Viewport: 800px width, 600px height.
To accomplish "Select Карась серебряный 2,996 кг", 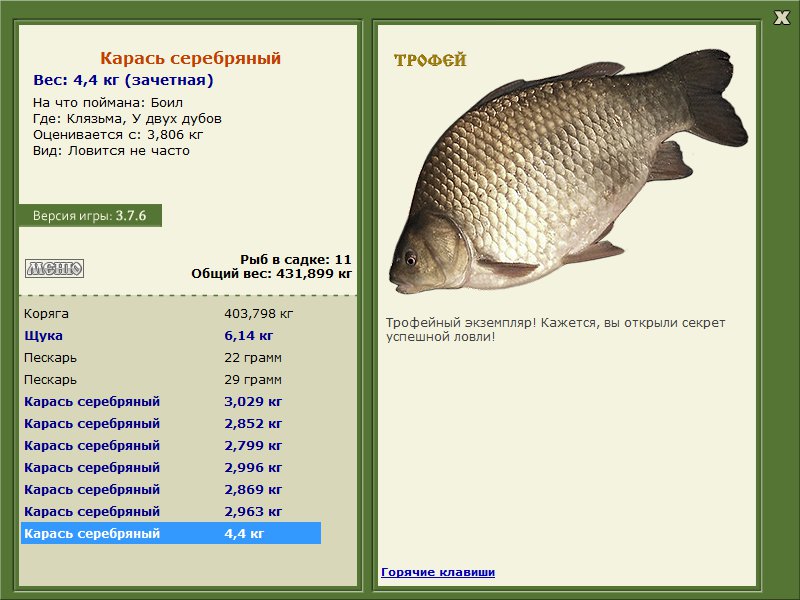I will point(171,467).
